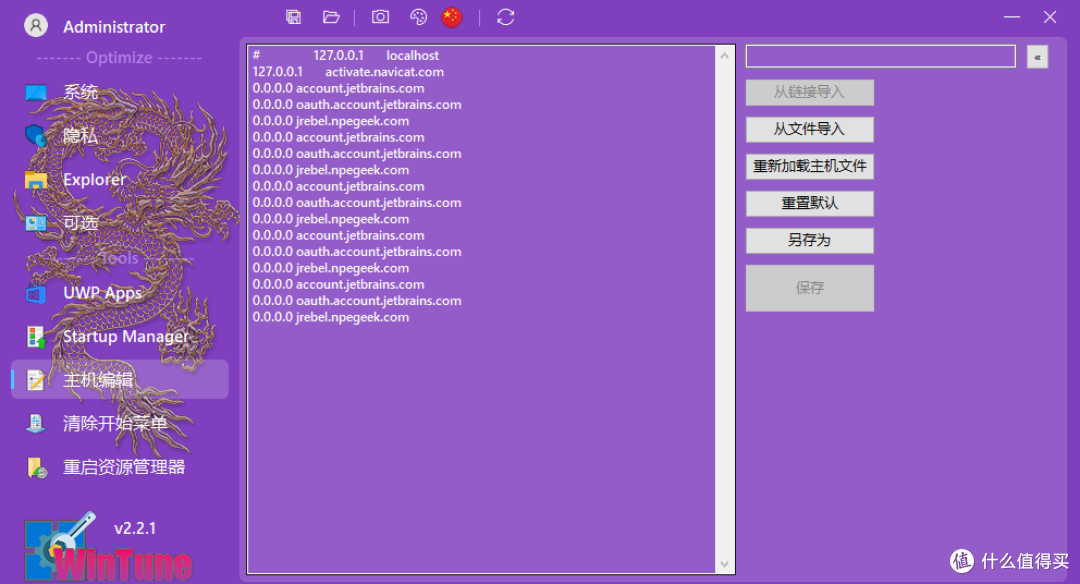This screenshot has height=584, width=1080.
Task: Click the 隐私 shield icon
Action: (36, 136)
